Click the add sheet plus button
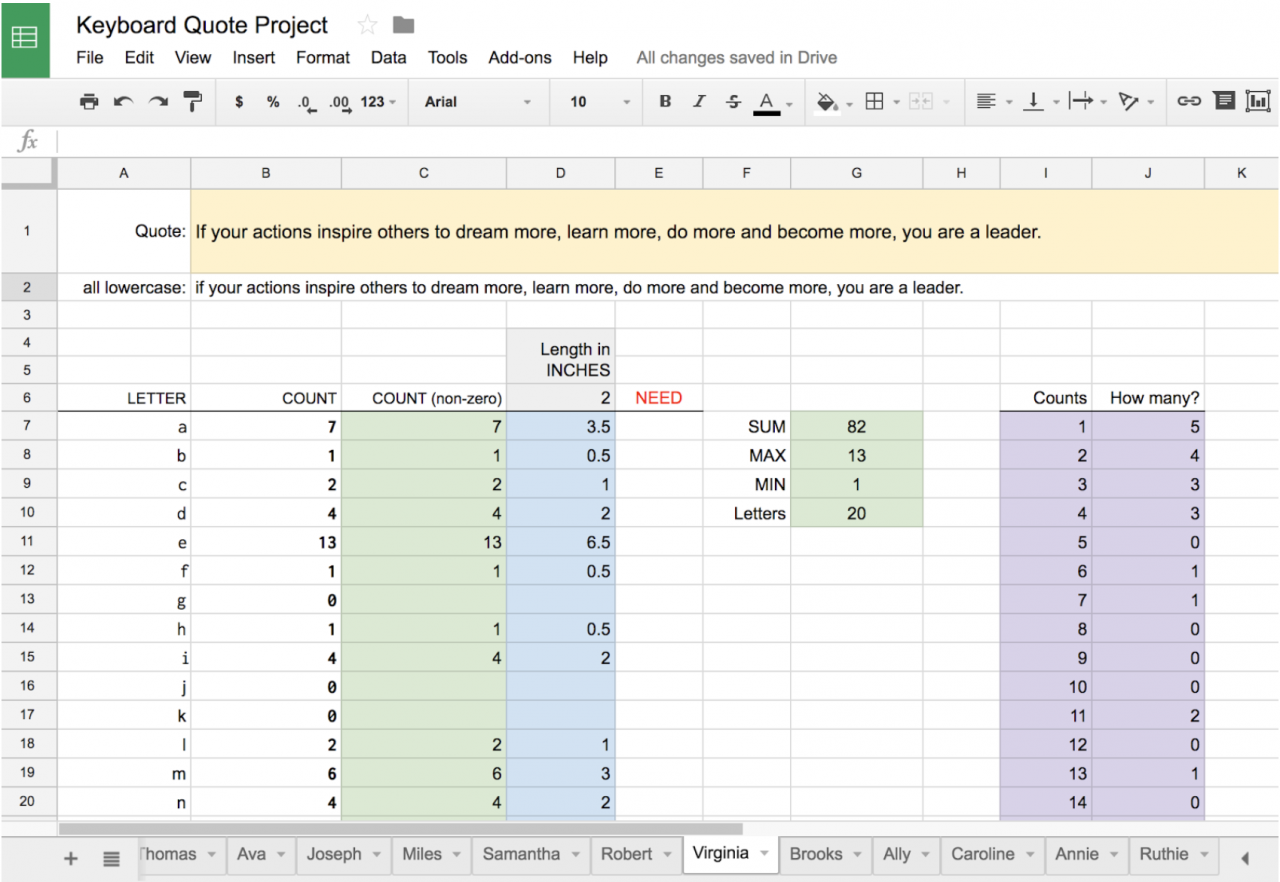This screenshot has width=1280, height=882. (x=71, y=858)
